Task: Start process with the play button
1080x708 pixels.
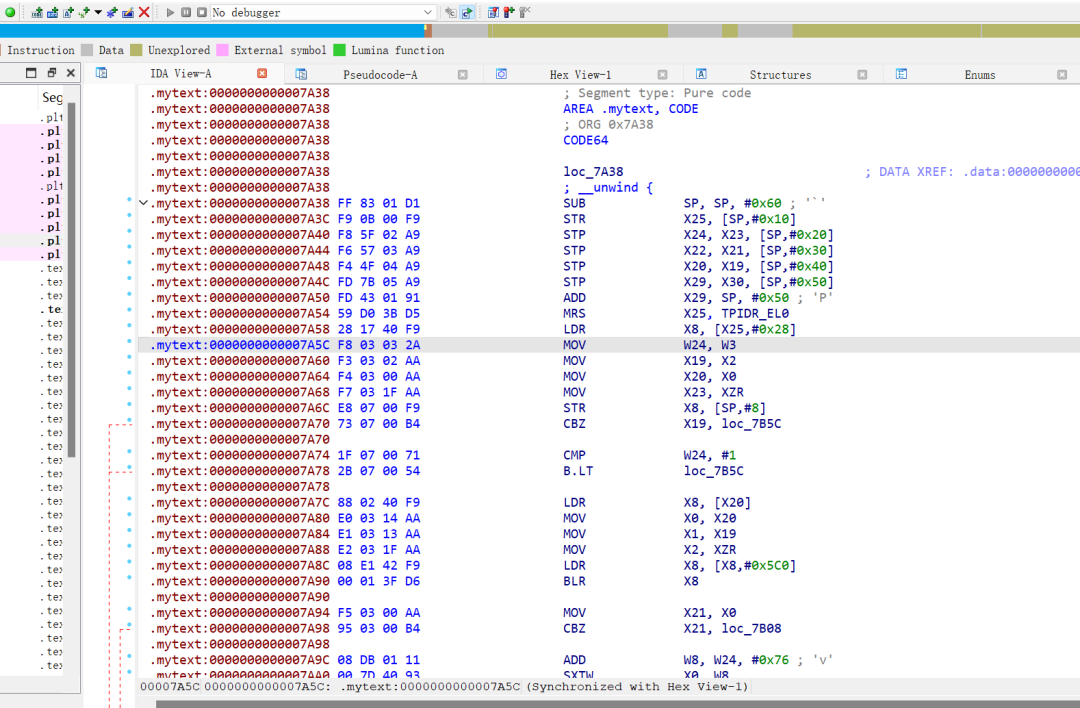Action: point(170,12)
